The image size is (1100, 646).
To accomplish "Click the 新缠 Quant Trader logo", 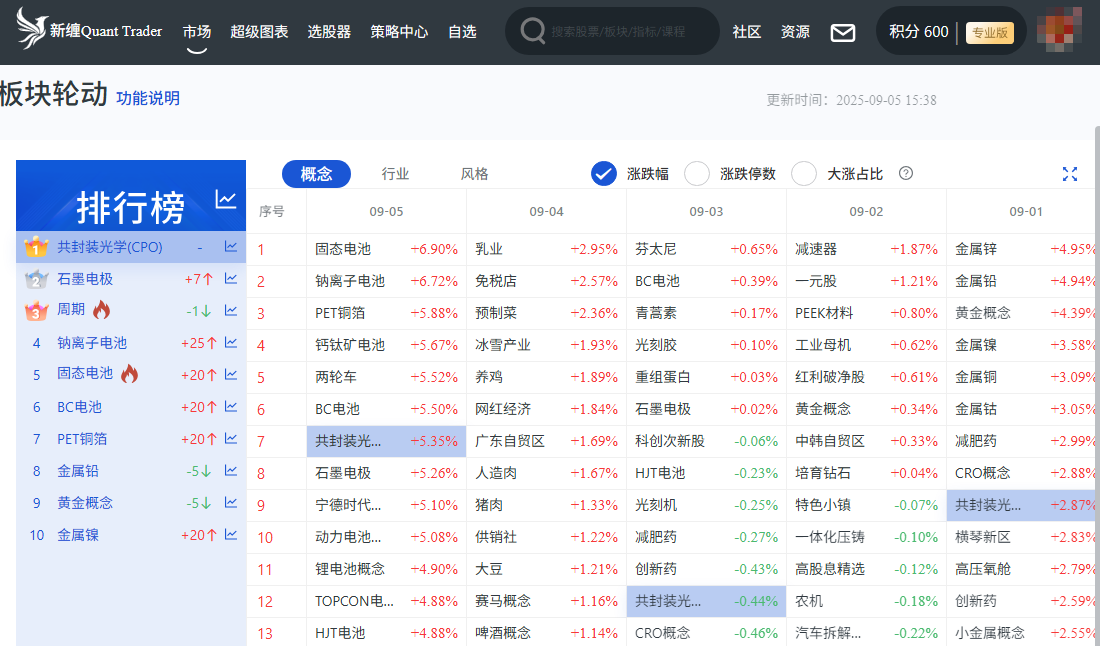I will 89,30.
